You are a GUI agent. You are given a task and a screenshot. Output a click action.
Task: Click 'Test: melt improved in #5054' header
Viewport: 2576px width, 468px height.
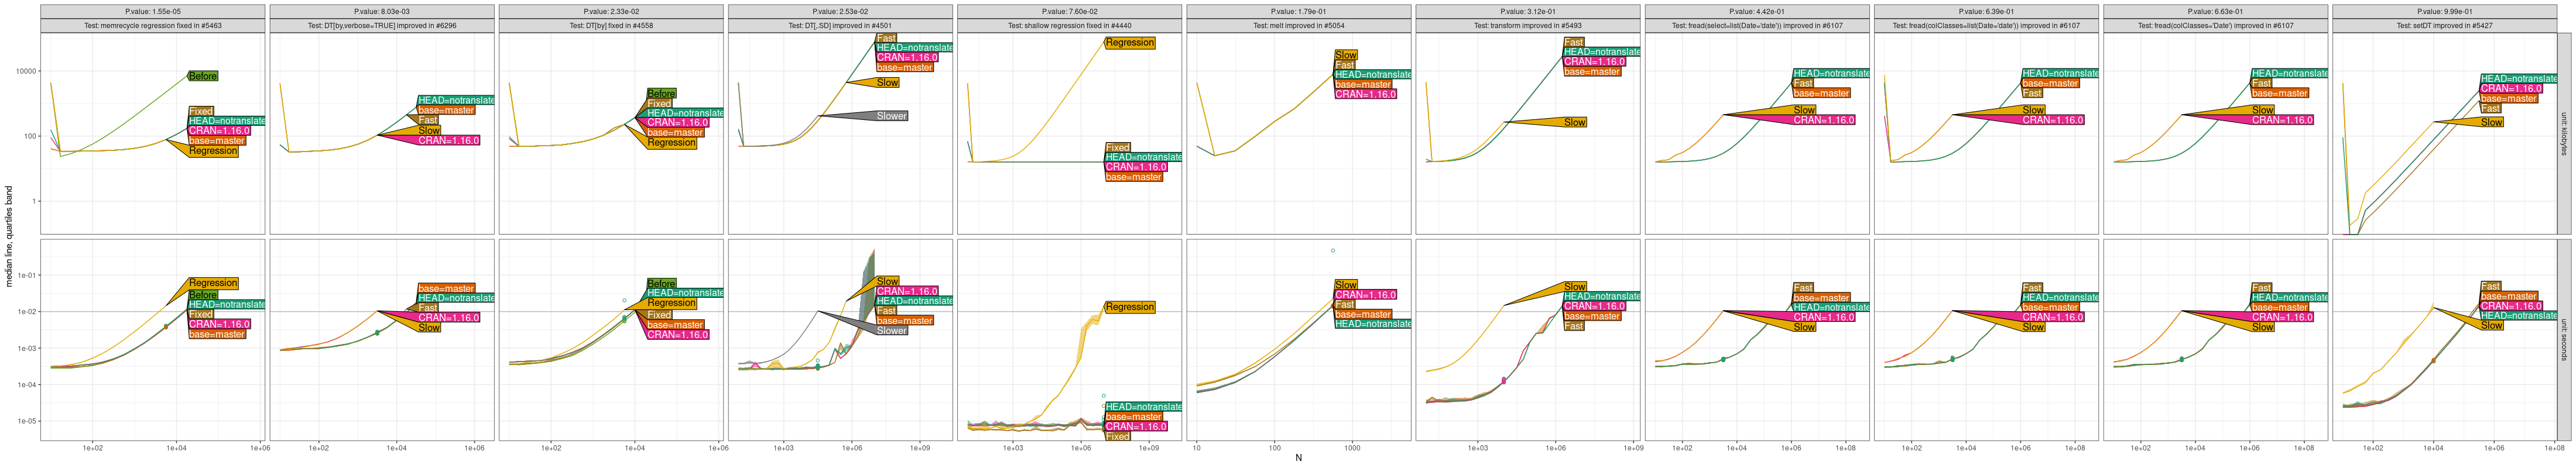tap(1298, 26)
